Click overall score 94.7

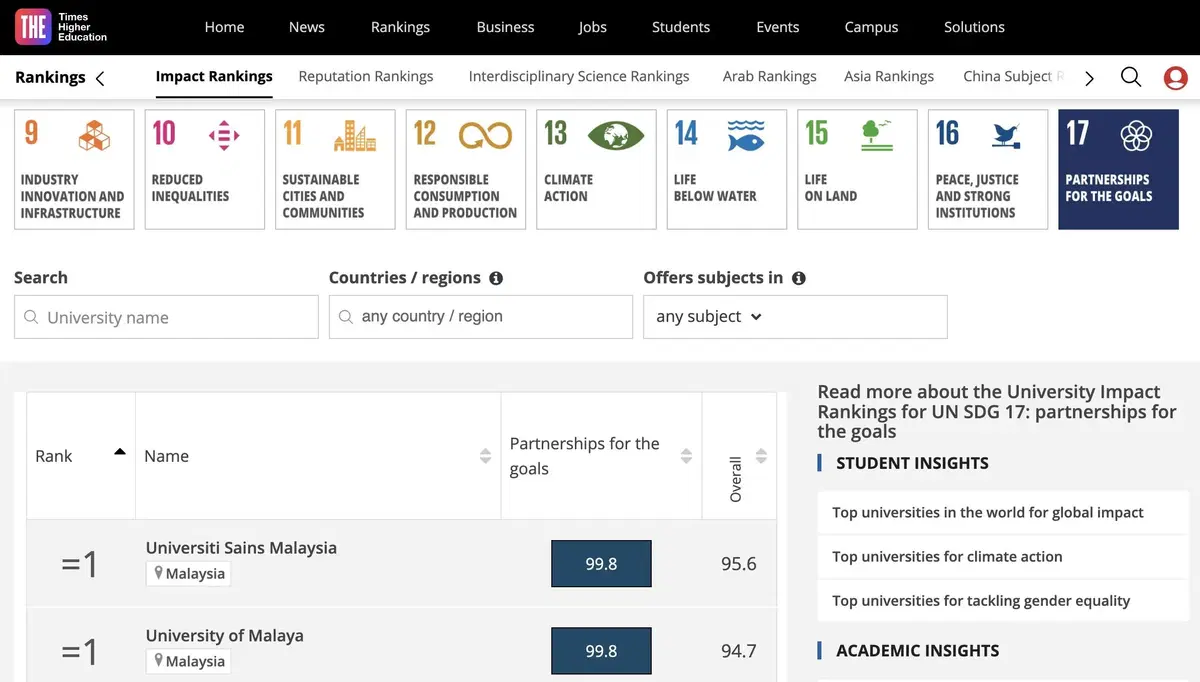pos(739,651)
